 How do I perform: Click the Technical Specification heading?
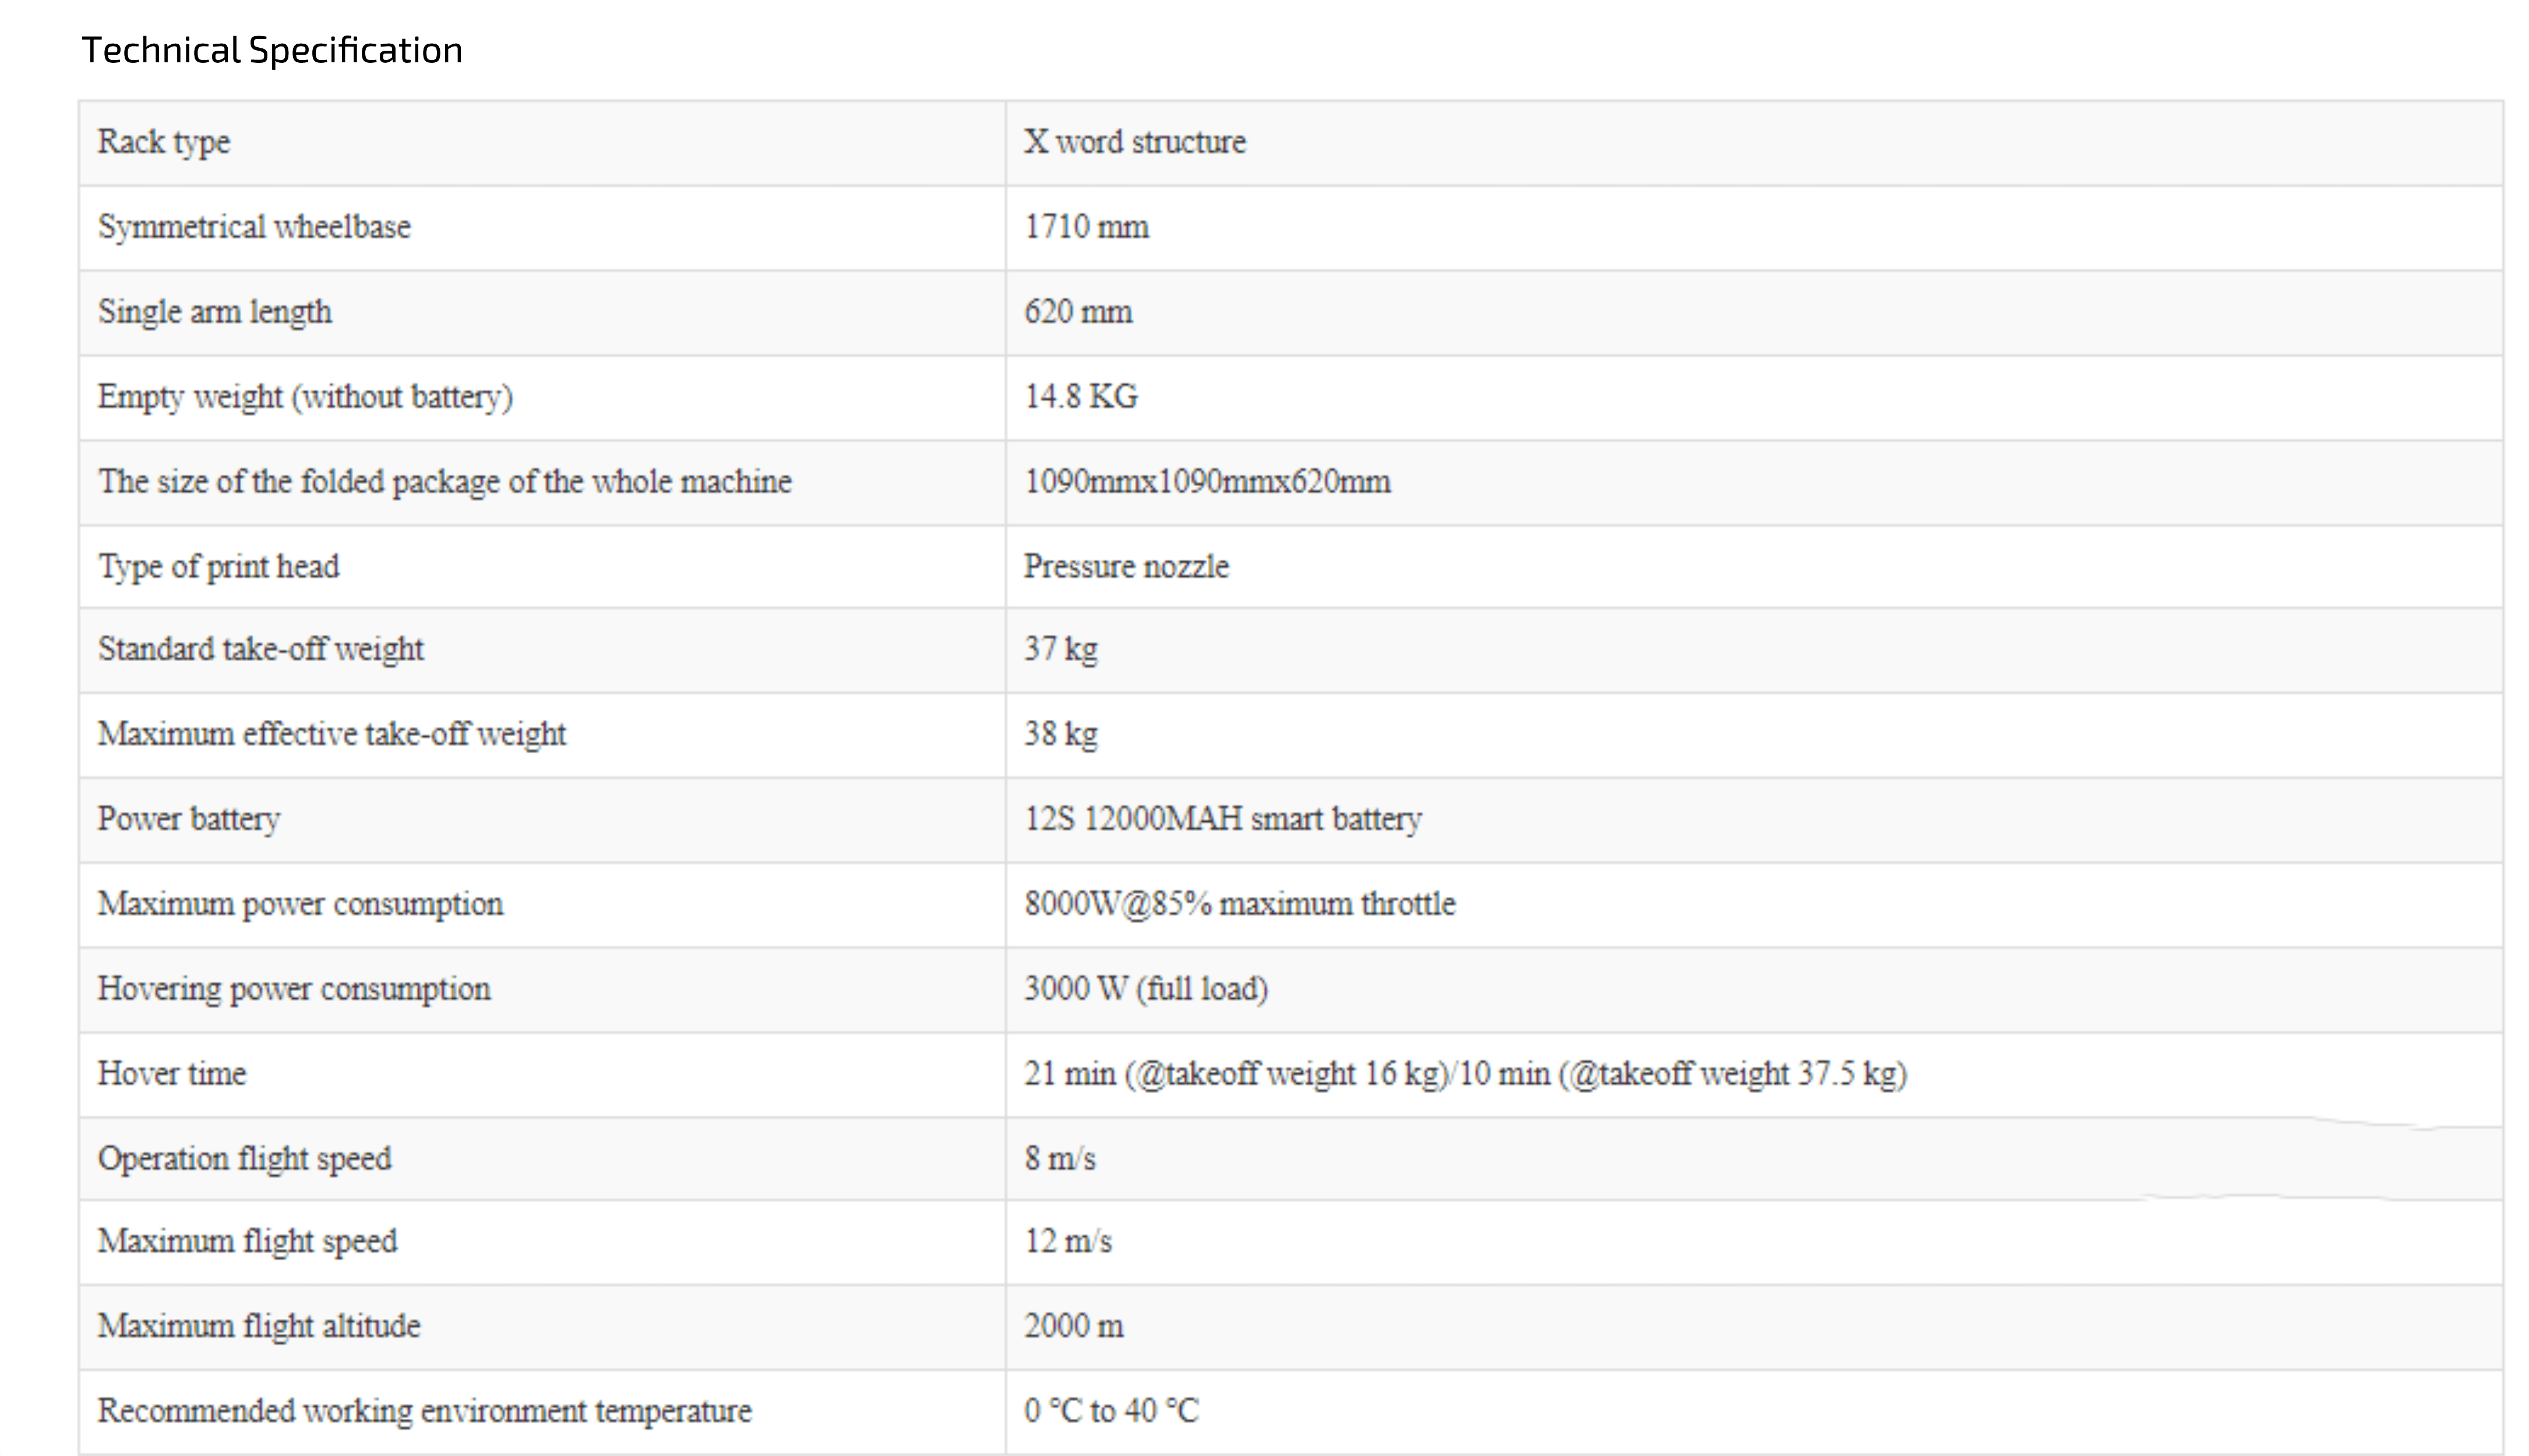(272, 50)
